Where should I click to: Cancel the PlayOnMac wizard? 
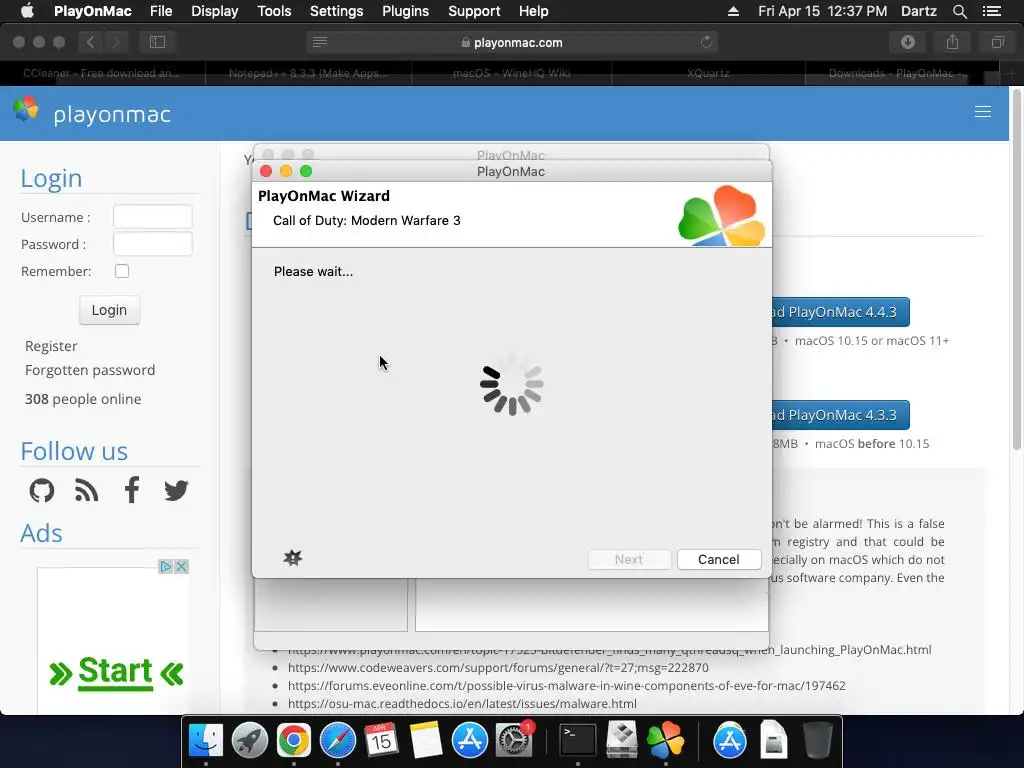click(718, 559)
